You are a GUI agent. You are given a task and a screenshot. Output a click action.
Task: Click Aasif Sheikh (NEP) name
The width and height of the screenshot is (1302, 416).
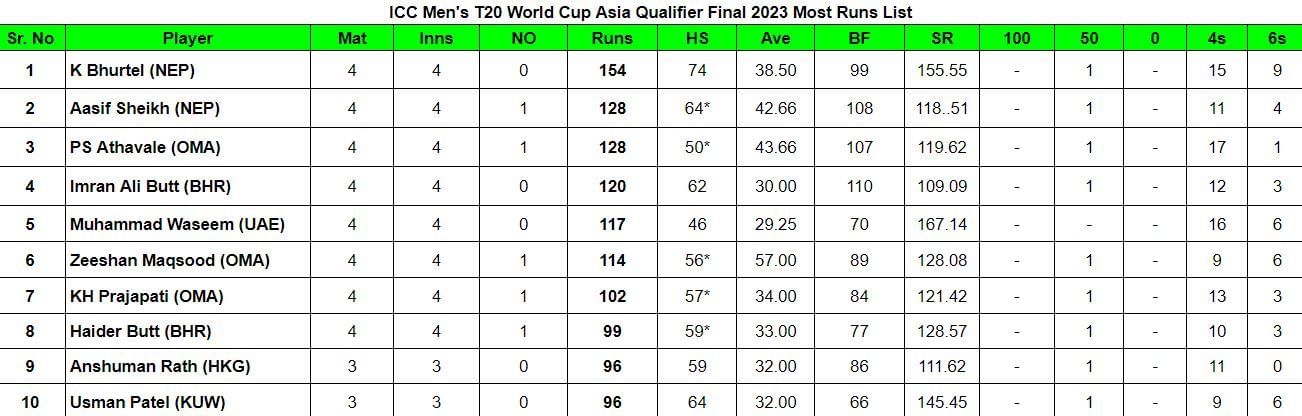145,109
